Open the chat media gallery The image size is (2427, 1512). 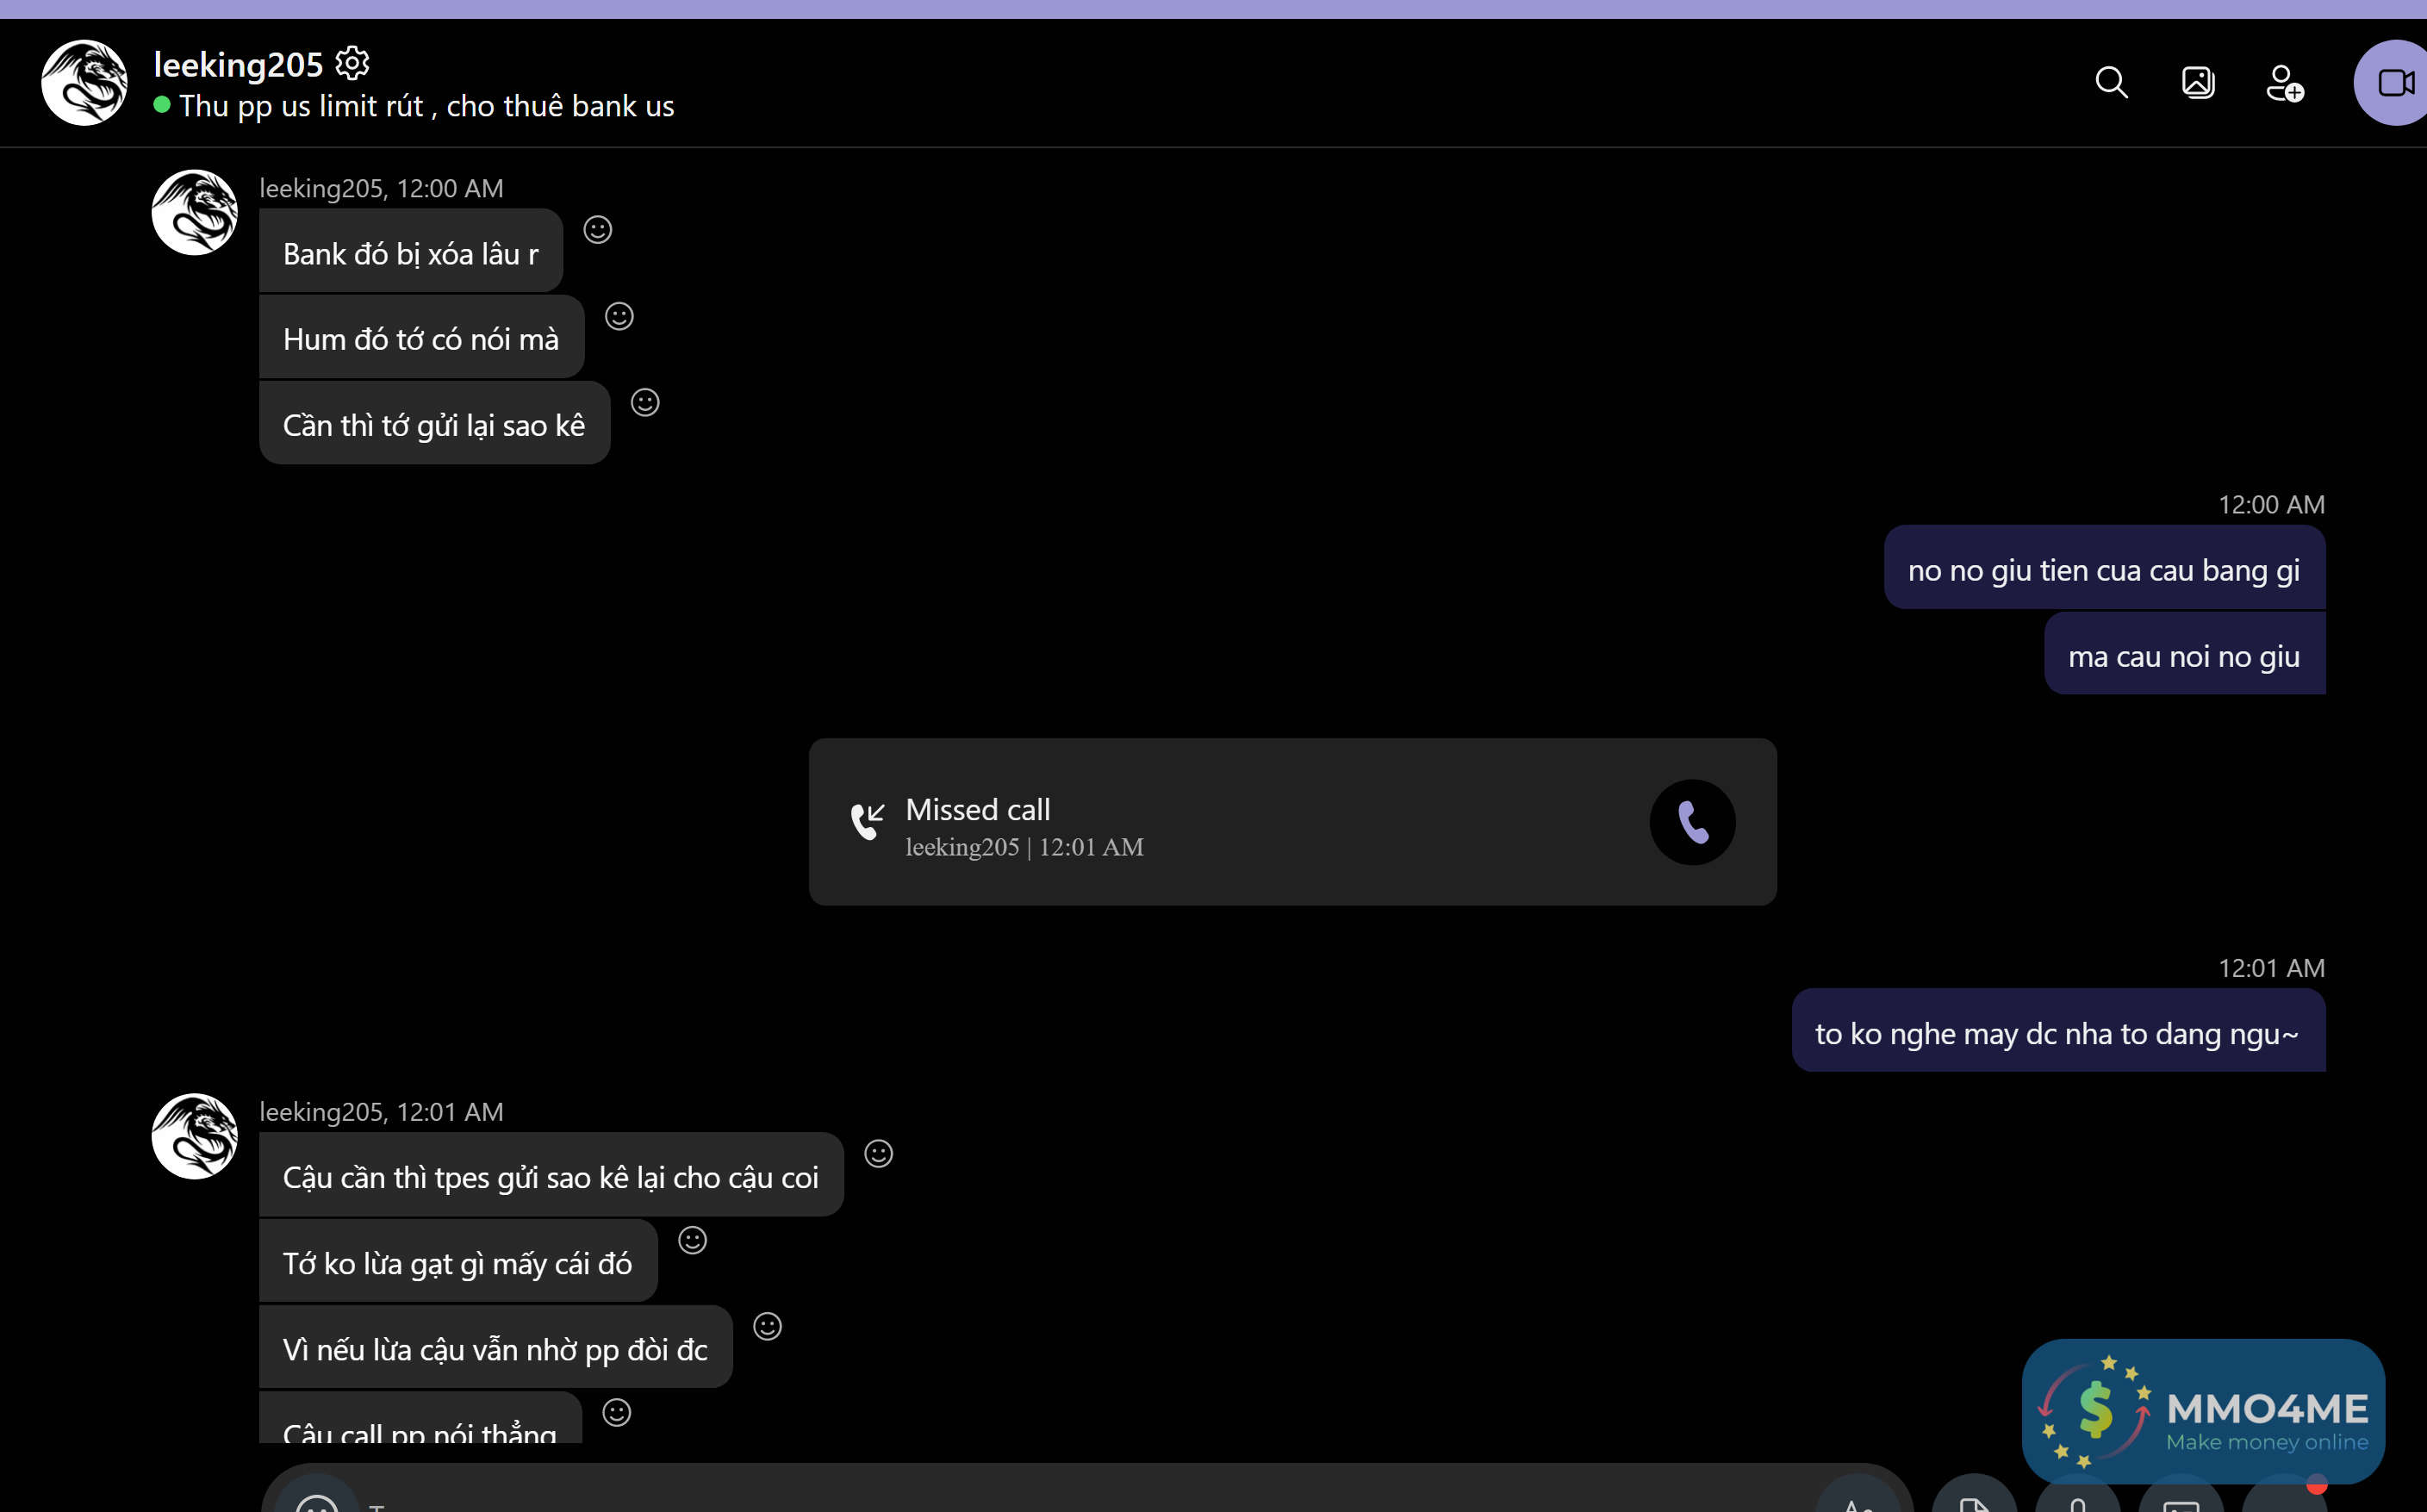tap(2198, 82)
